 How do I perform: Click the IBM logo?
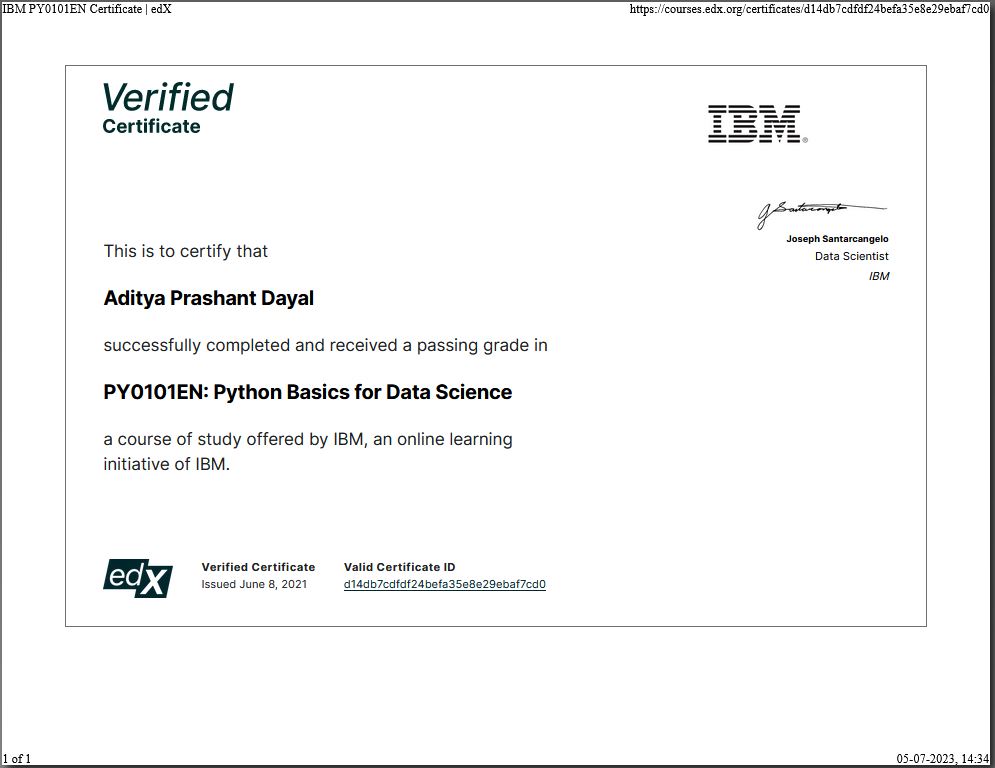pyautogui.click(x=758, y=124)
